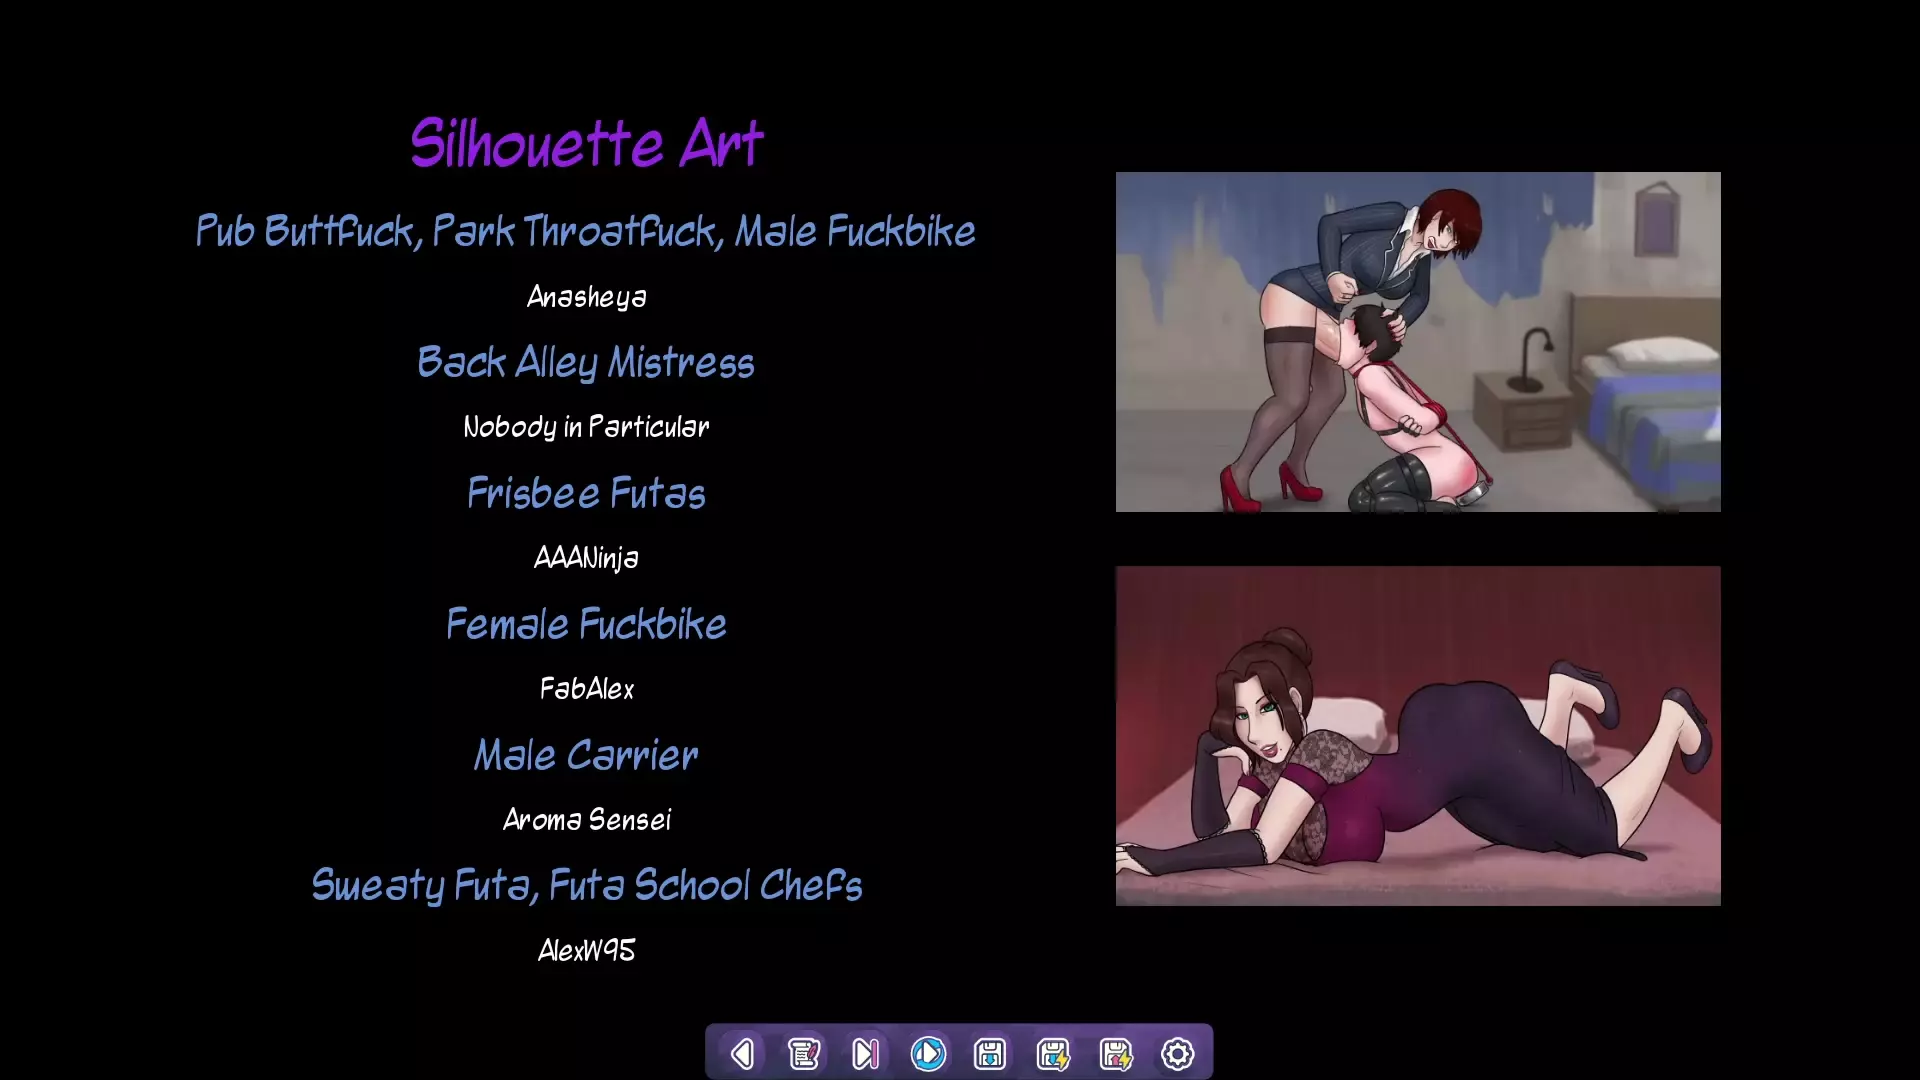Click the Back Alley Mistress title
This screenshot has height=1080, width=1920.
[x=586, y=362]
